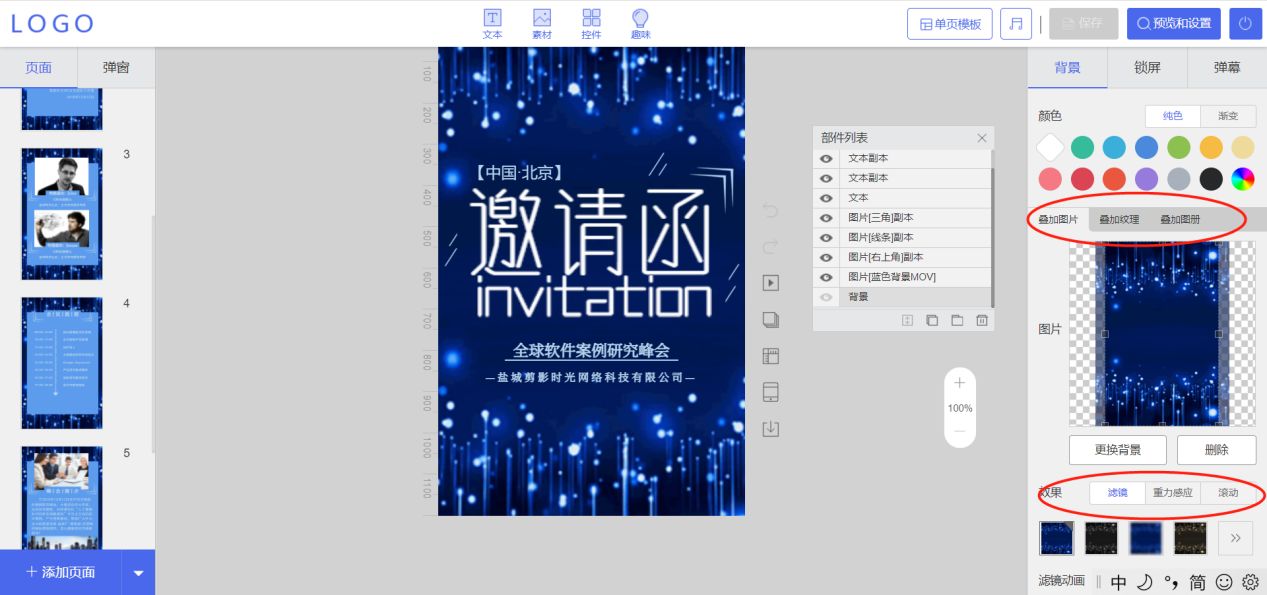The height and width of the screenshot is (595, 1267).
Task: Select the 滚动 effect option
Action: tap(1228, 492)
